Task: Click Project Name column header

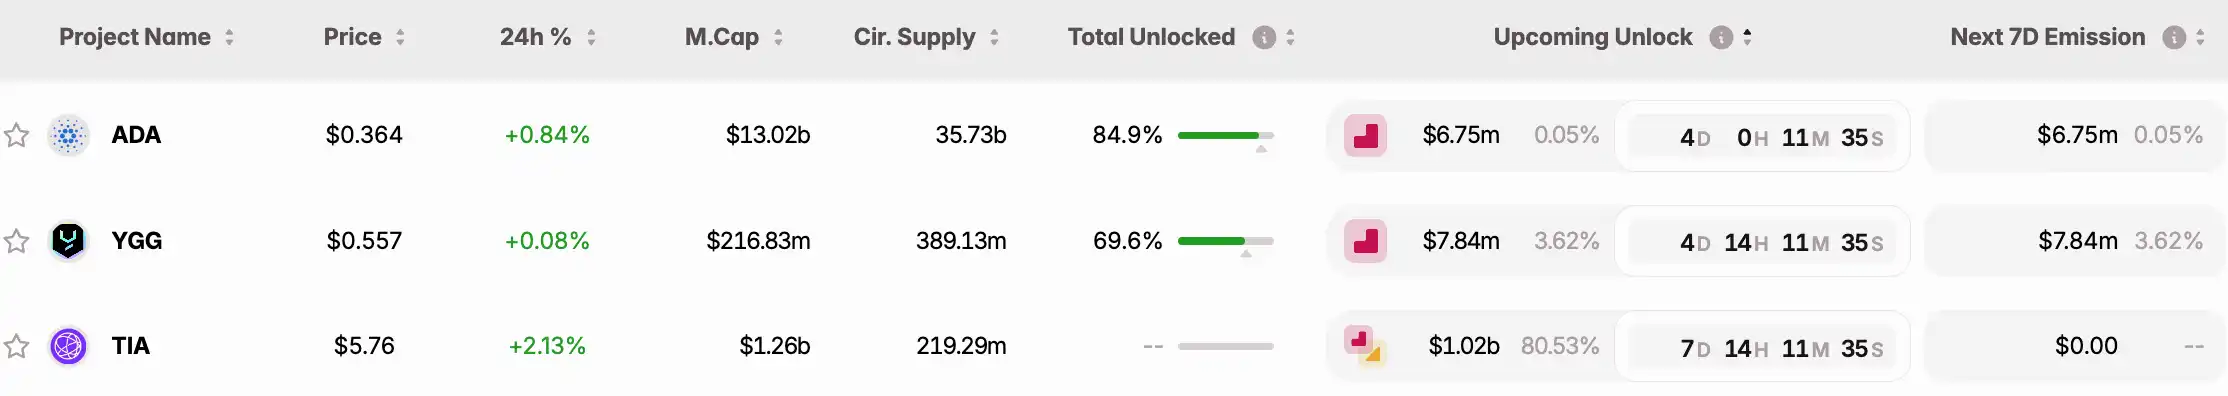Action: [x=135, y=37]
